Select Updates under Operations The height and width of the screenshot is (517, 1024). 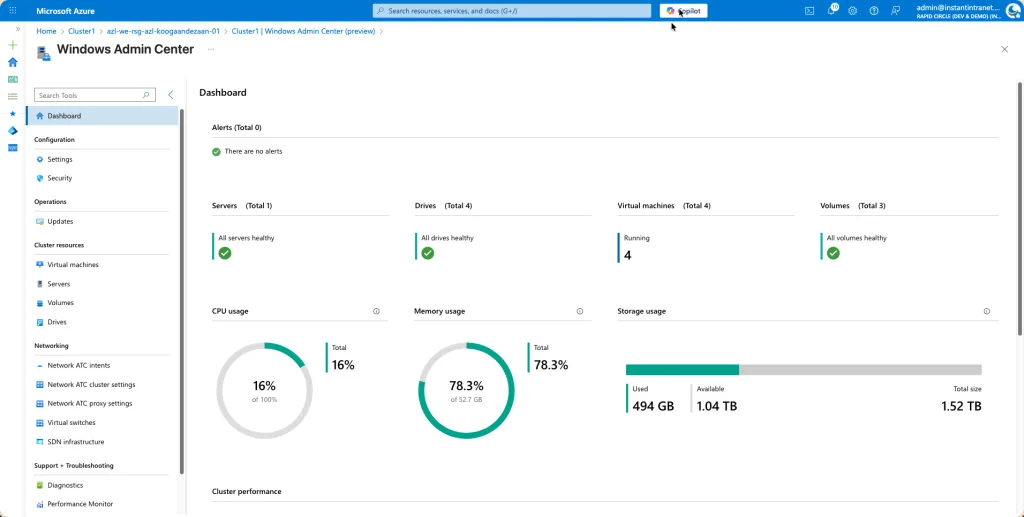[x=60, y=221]
